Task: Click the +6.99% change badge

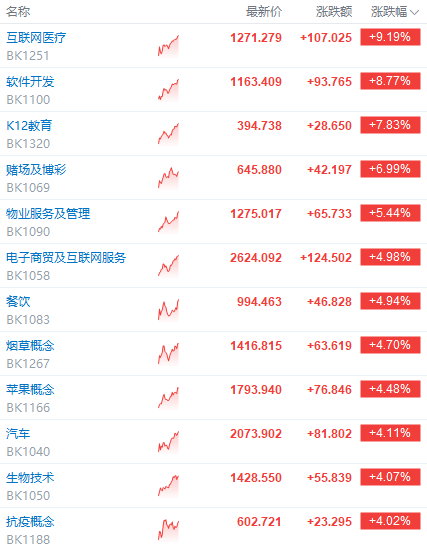Action: click(390, 169)
